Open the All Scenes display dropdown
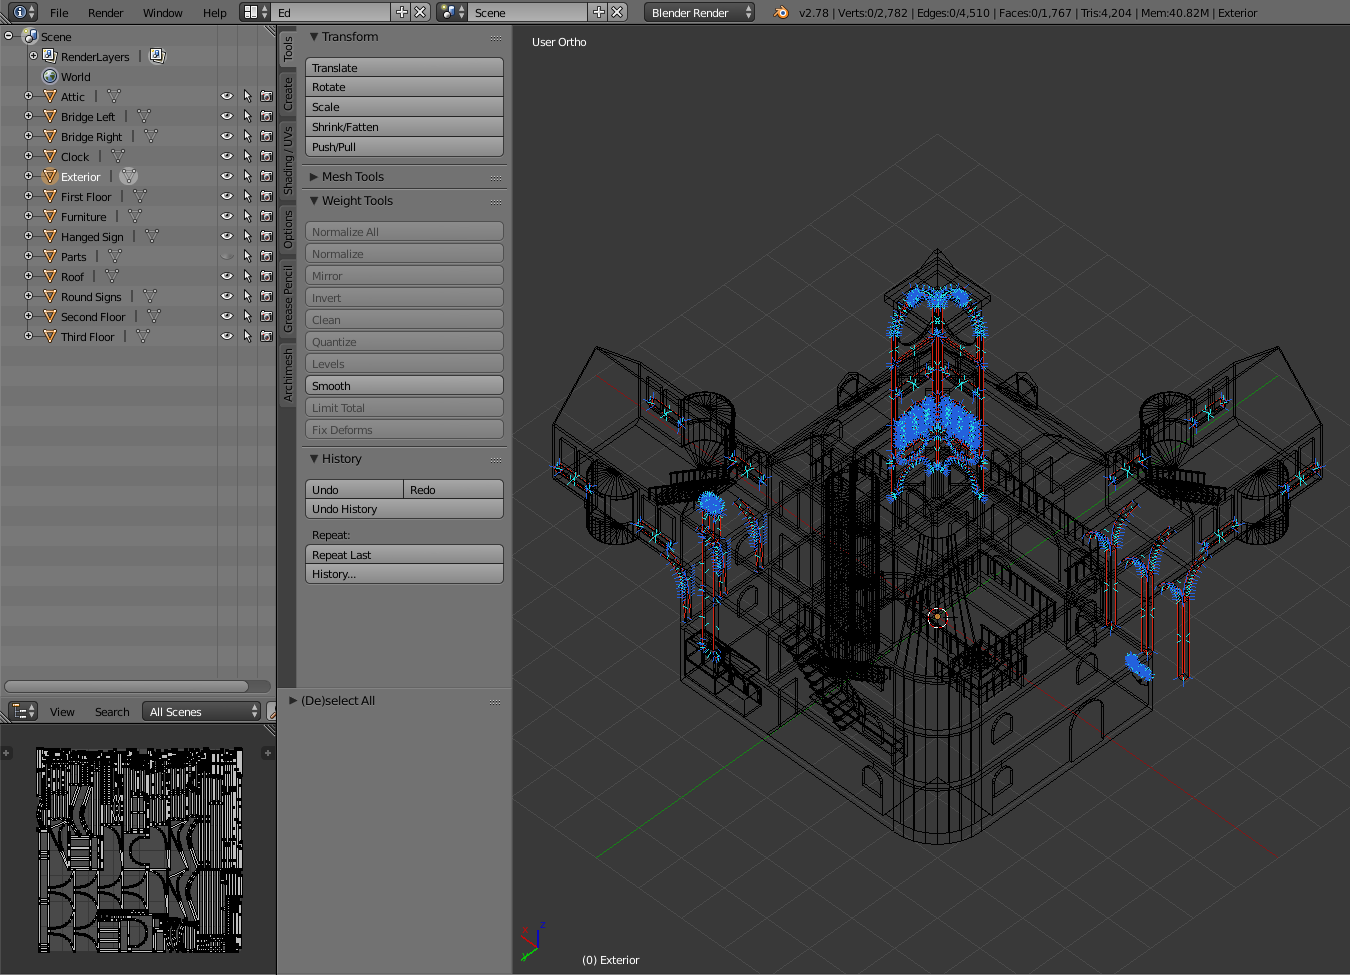The image size is (1350, 975). tap(202, 711)
